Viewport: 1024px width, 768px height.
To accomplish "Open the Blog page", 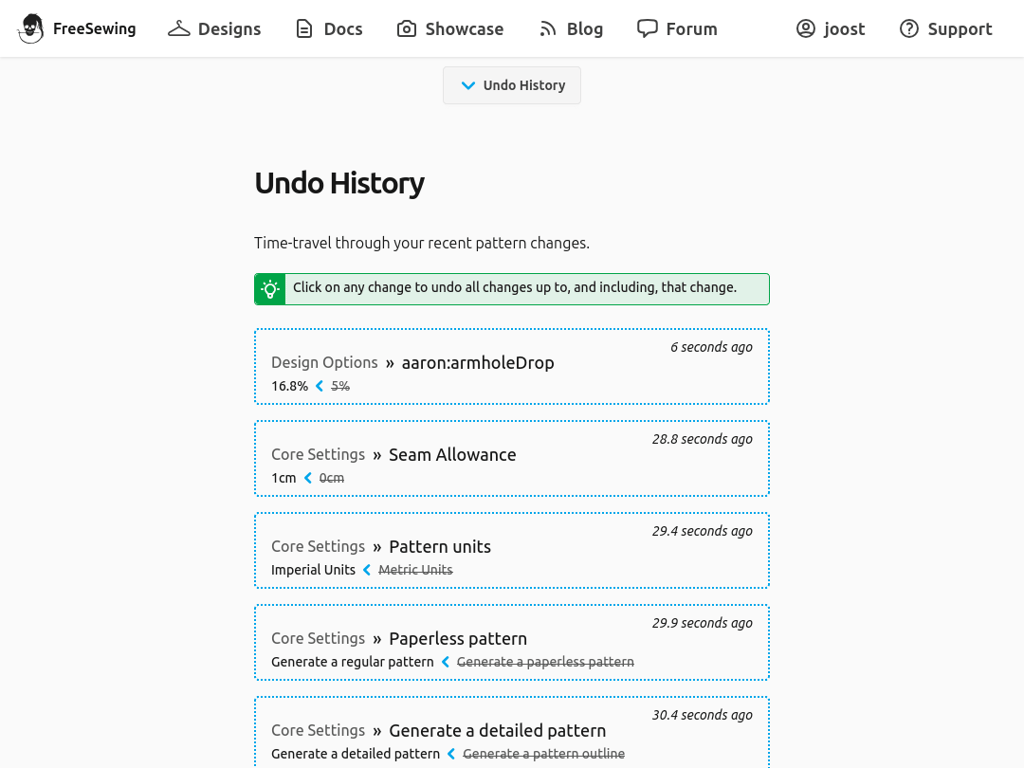I will click(x=571, y=29).
